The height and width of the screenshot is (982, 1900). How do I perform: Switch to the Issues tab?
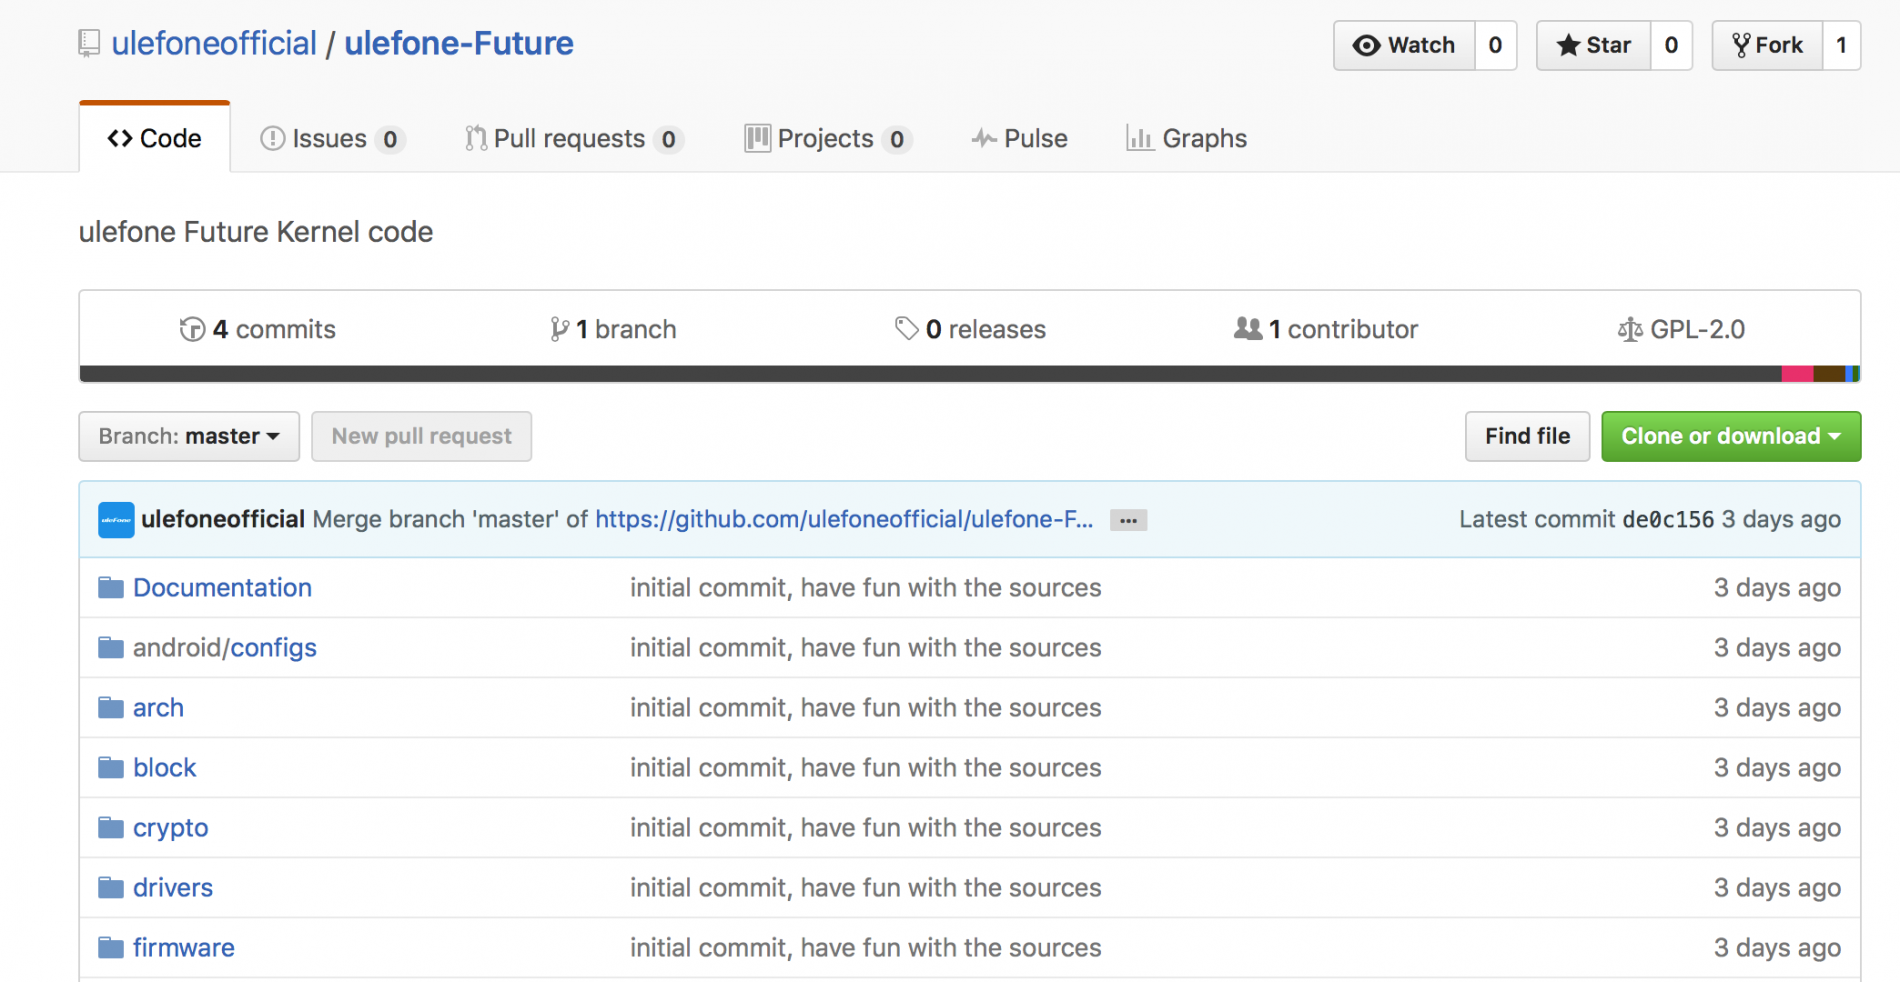point(331,138)
